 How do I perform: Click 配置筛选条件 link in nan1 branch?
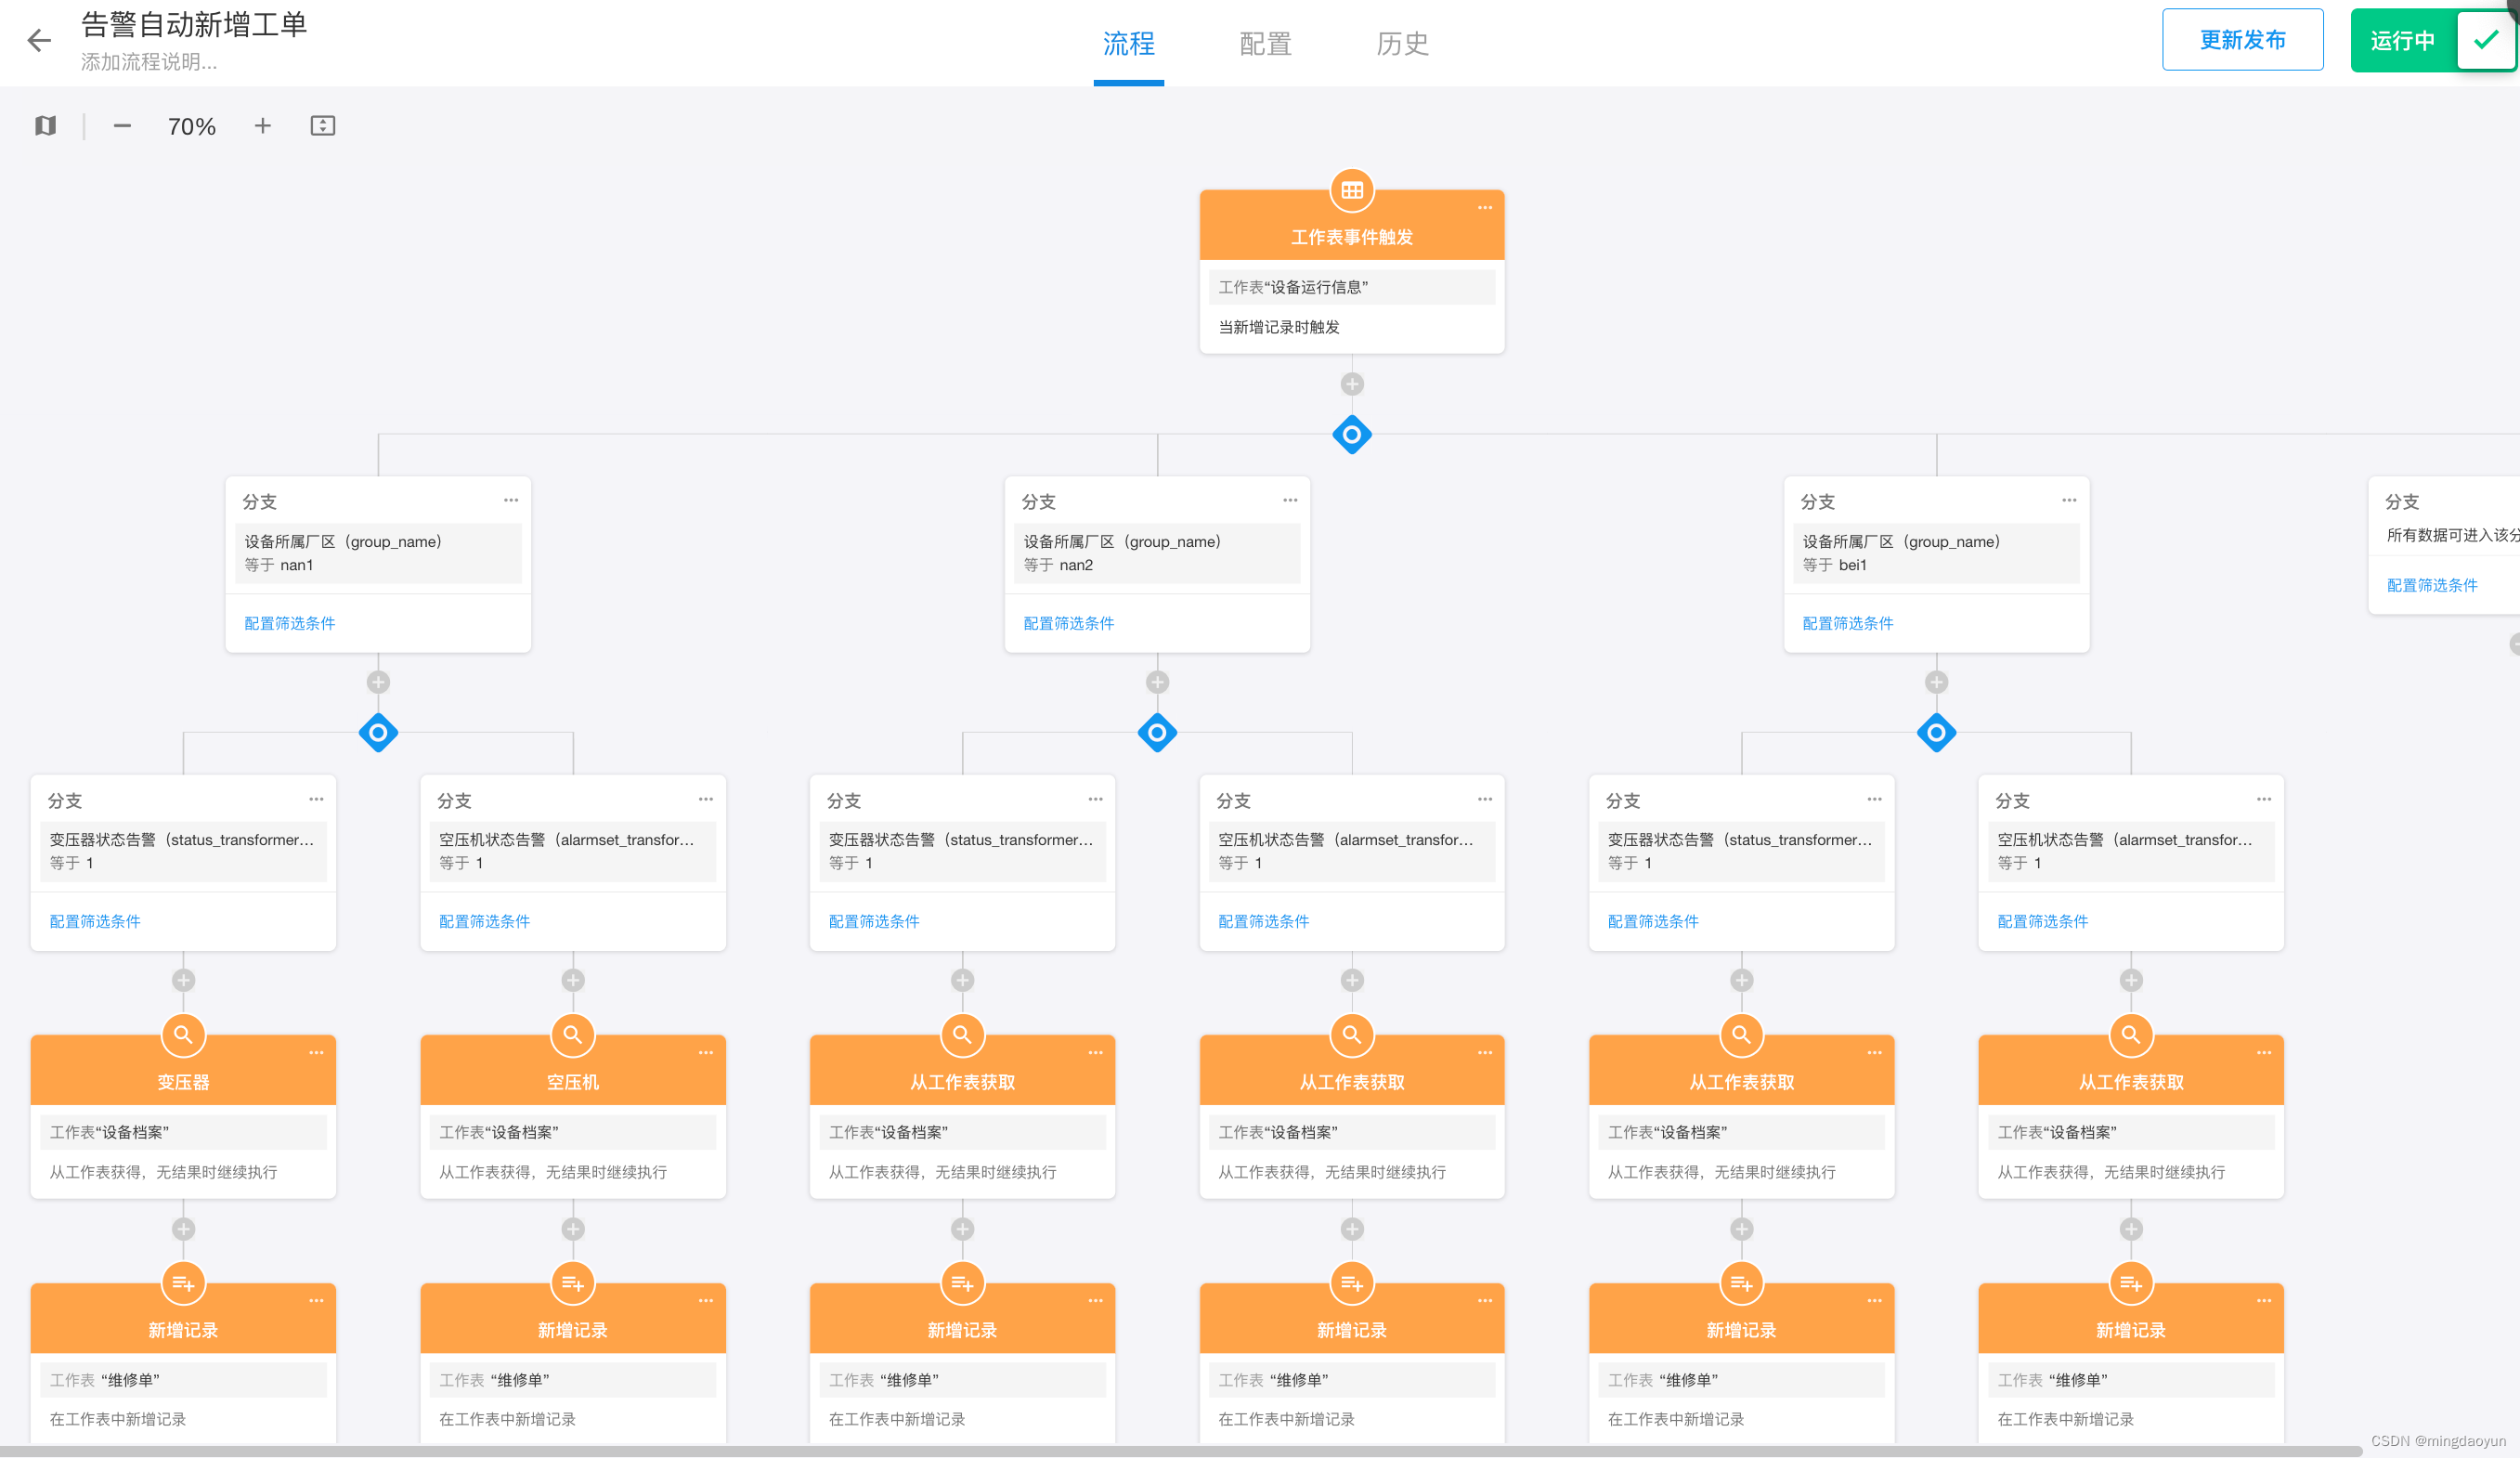click(290, 623)
